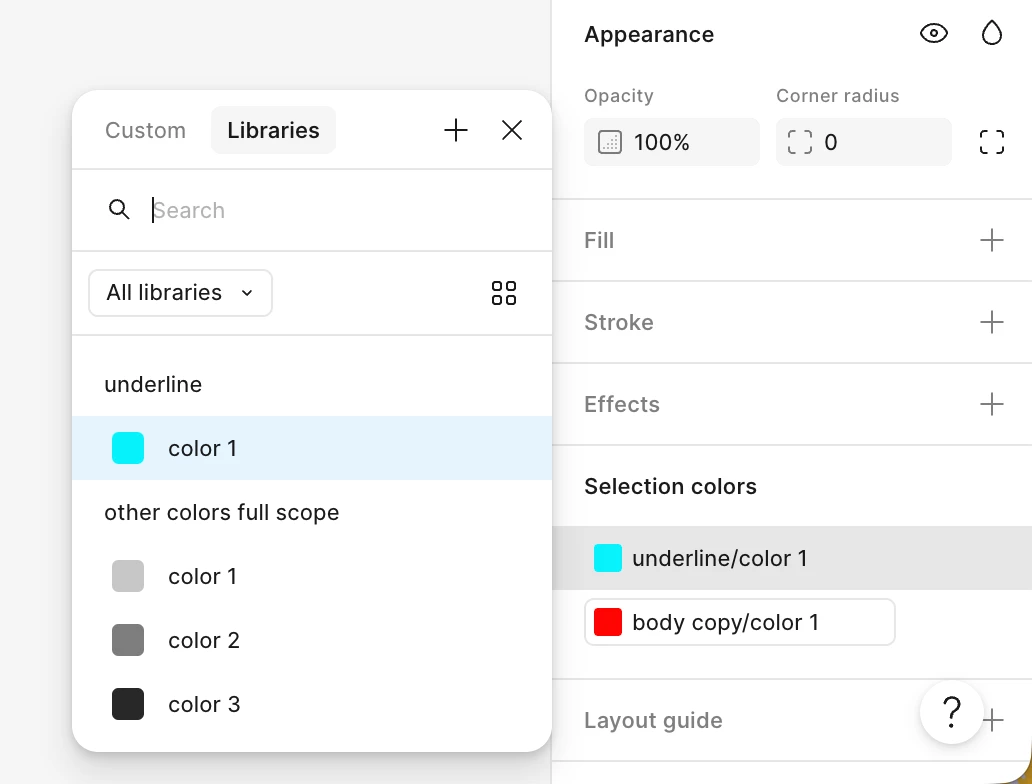Switch to grid view in libraries

pyautogui.click(x=503, y=293)
